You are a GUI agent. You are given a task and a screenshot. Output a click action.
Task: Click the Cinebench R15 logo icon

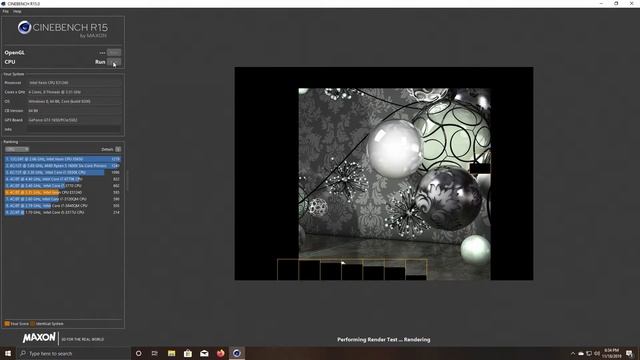pos(24,27)
